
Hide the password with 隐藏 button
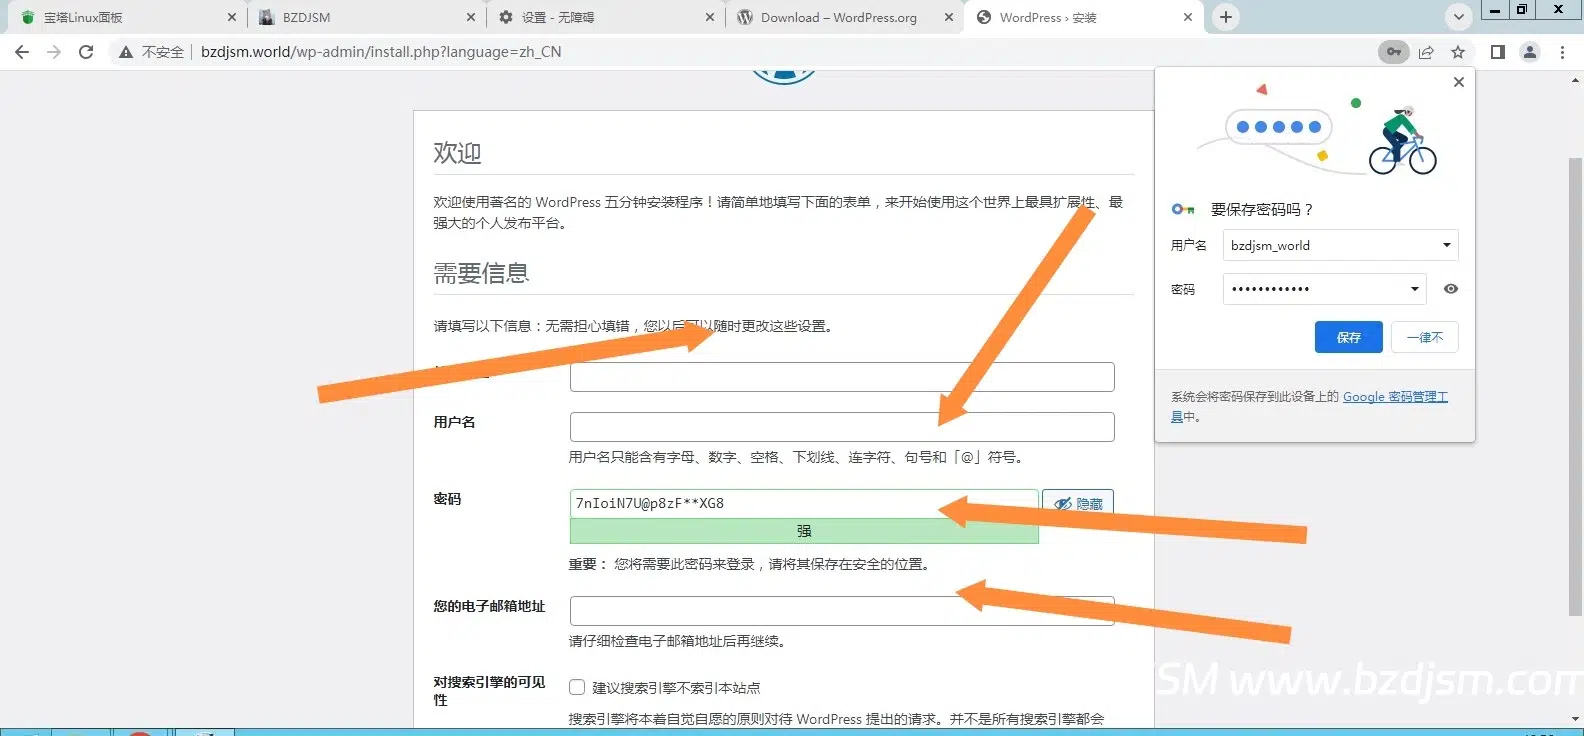[1078, 503]
